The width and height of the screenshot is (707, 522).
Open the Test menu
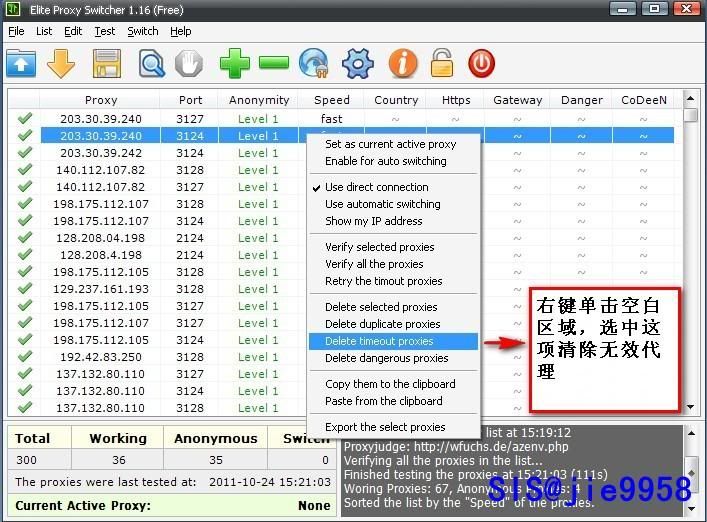[x=105, y=31]
